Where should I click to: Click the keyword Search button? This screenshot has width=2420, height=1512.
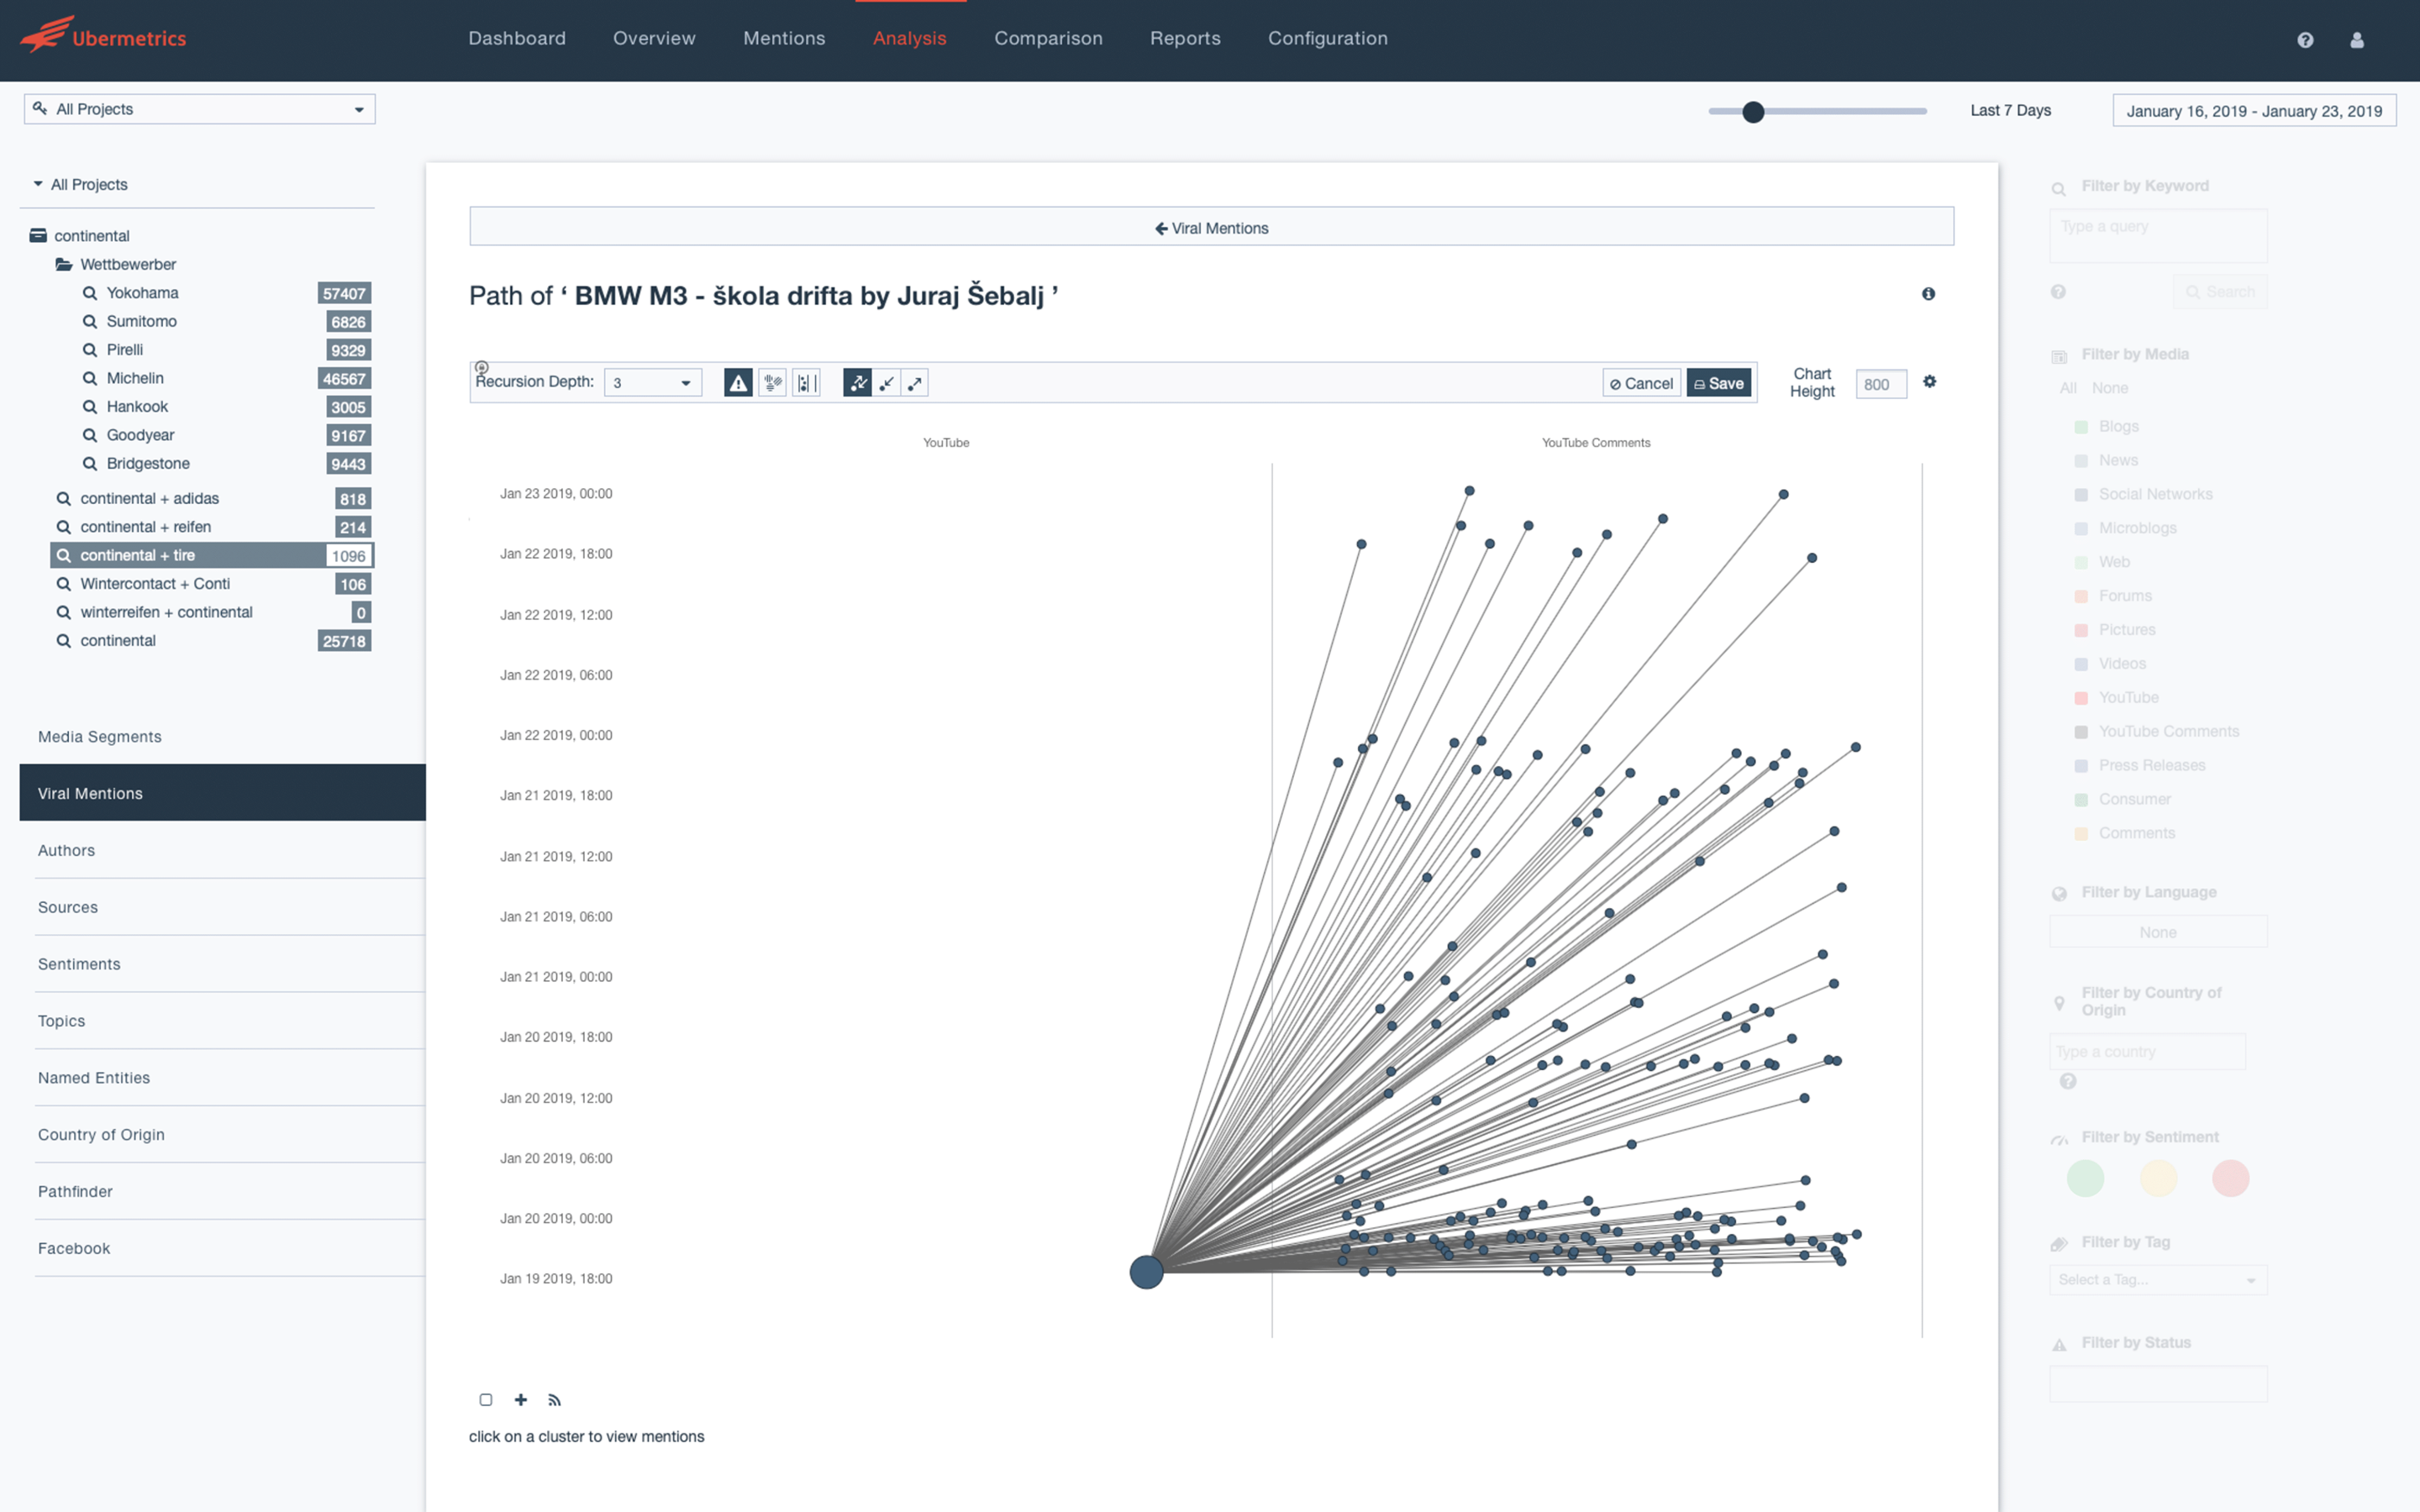point(2220,292)
